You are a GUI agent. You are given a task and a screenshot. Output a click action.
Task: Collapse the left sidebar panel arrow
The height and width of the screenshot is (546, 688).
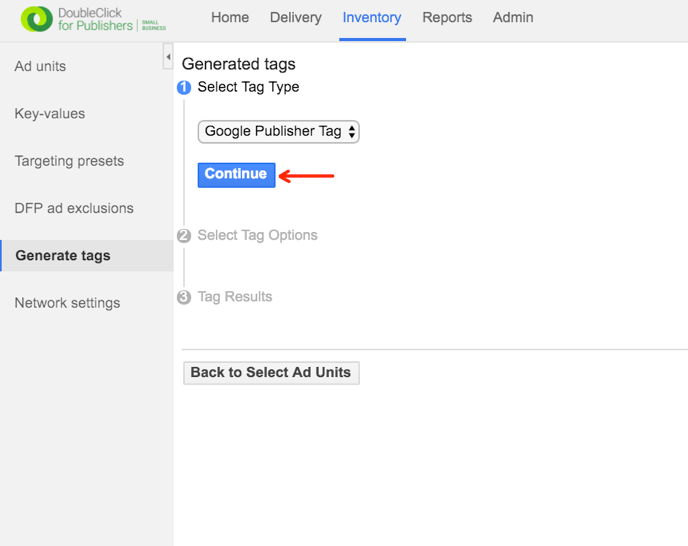coord(168,58)
